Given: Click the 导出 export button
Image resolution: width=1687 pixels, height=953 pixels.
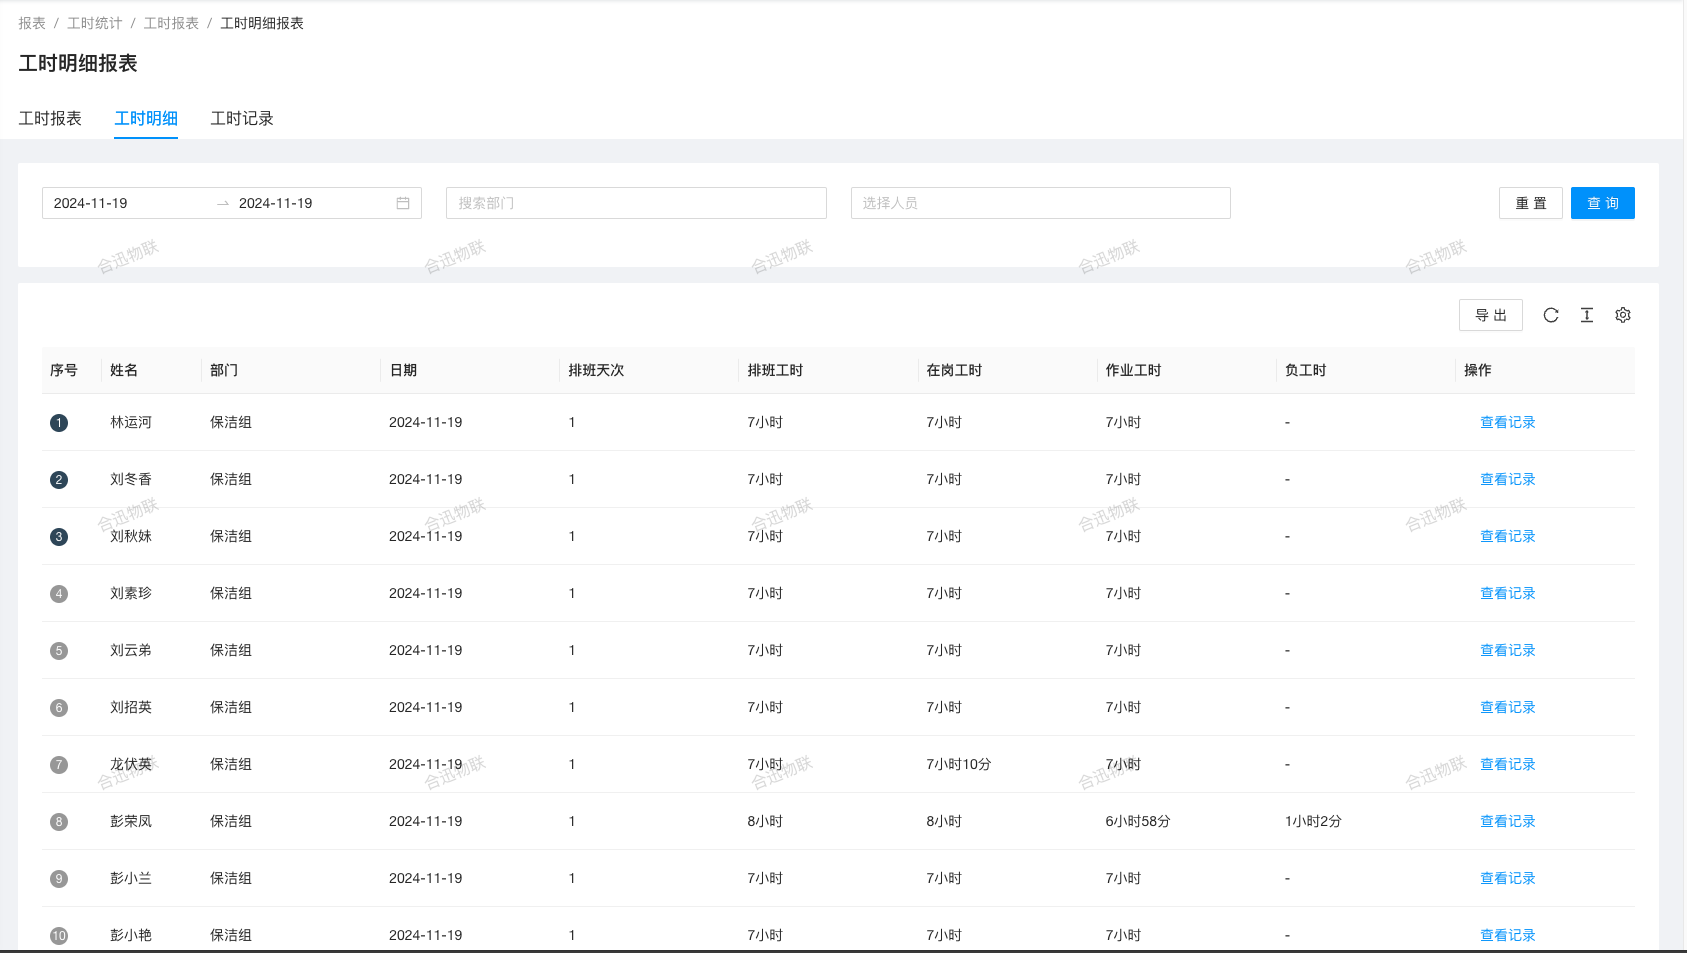Looking at the screenshot, I should pyautogui.click(x=1490, y=315).
